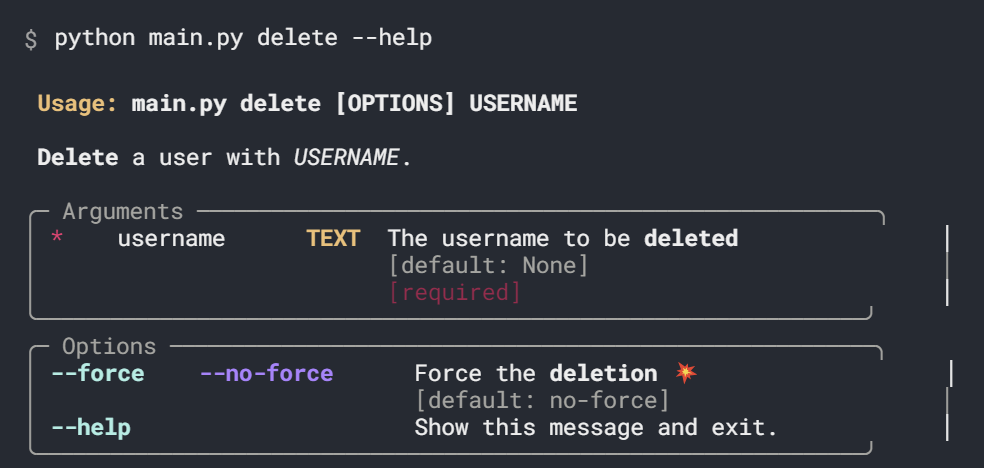Click "Show this message and exit." text
The width and height of the screenshot is (984, 468).
596,428
